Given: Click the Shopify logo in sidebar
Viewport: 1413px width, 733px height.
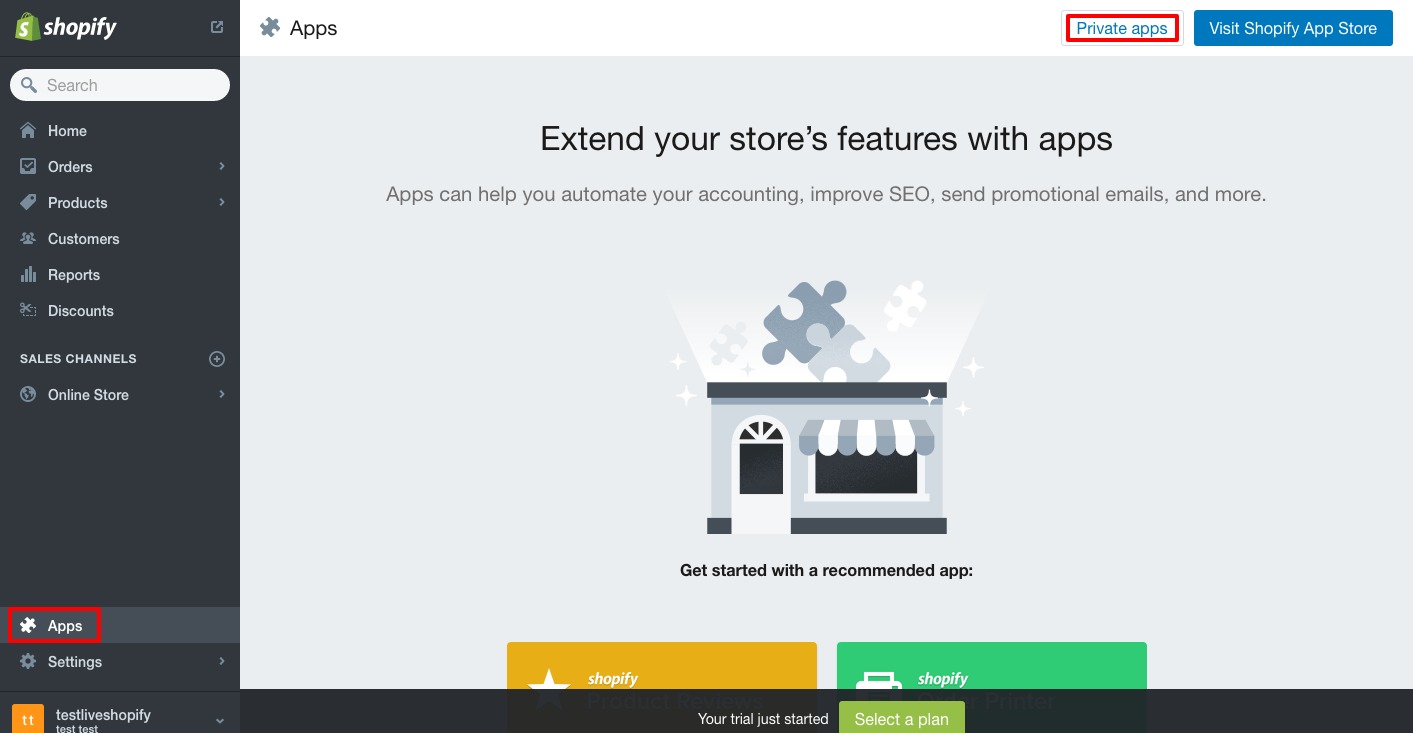Looking at the screenshot, I should pos(66,27).
